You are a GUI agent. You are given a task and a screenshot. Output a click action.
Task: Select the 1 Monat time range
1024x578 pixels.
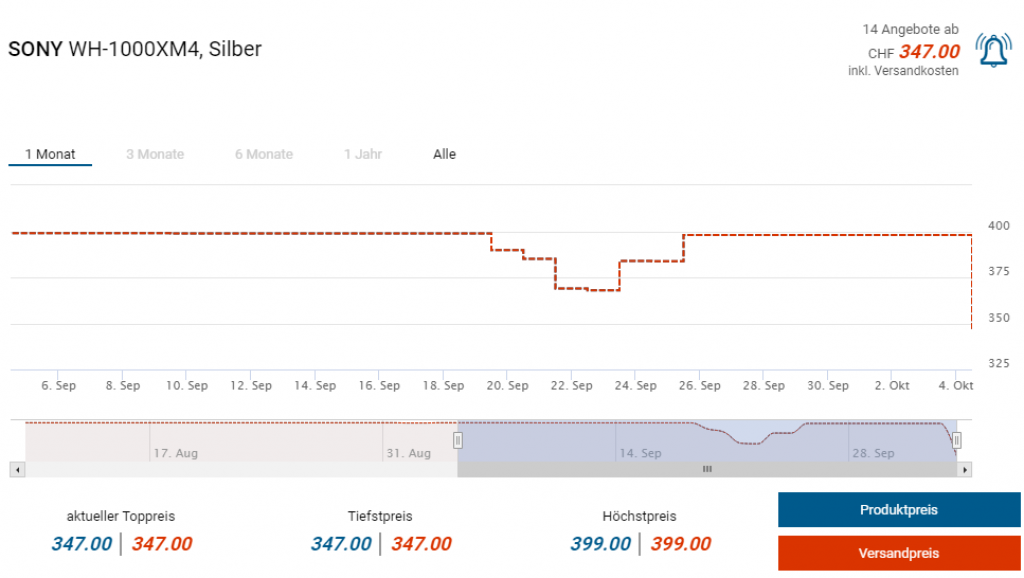[50, 154]
